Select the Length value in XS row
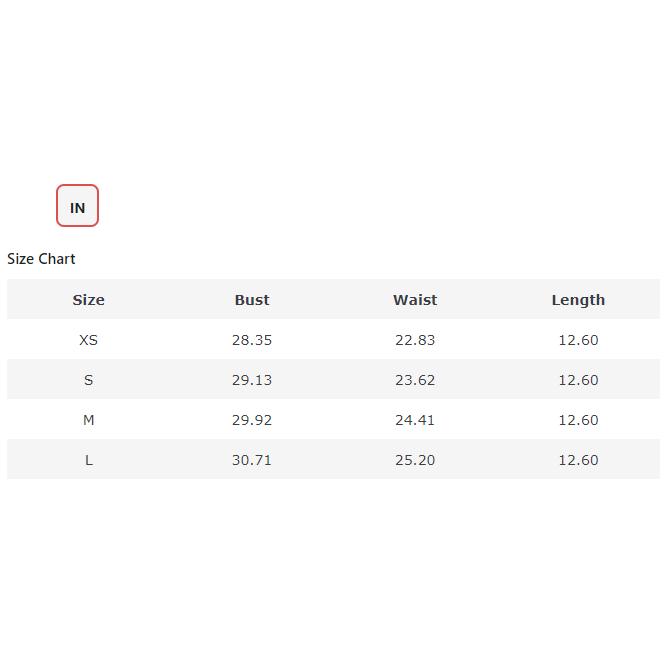Viewport: 664px width, 664px height. (578, 340)
